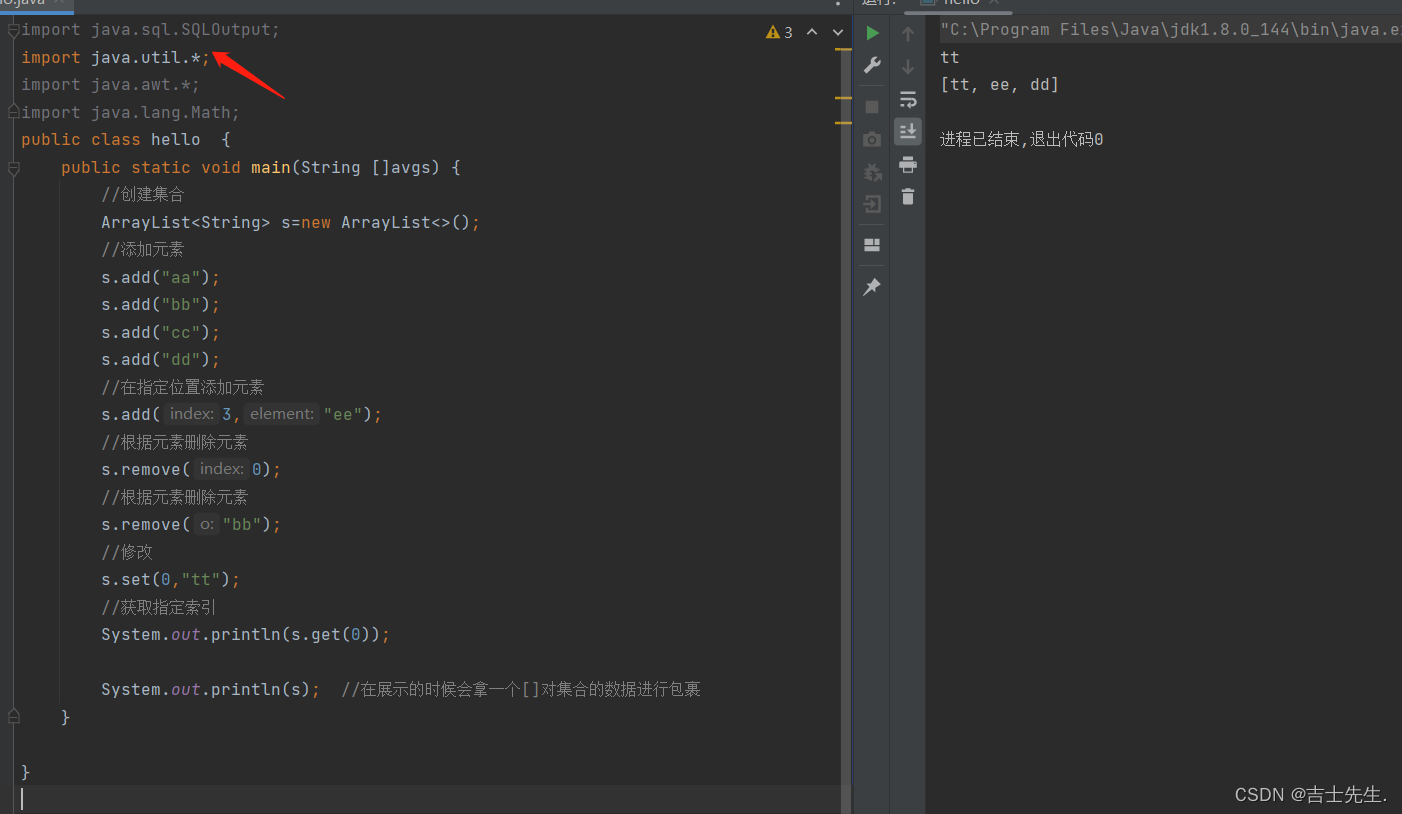Click the 'o:' hint in s.remove("bb")
1402x814 pixels.
pos(206,524)
